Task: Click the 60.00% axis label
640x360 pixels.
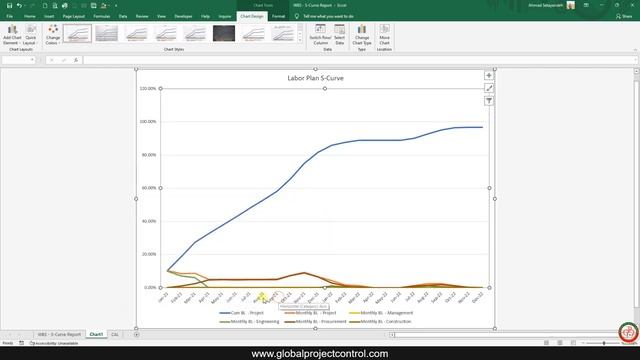Action: coord(148,188)
